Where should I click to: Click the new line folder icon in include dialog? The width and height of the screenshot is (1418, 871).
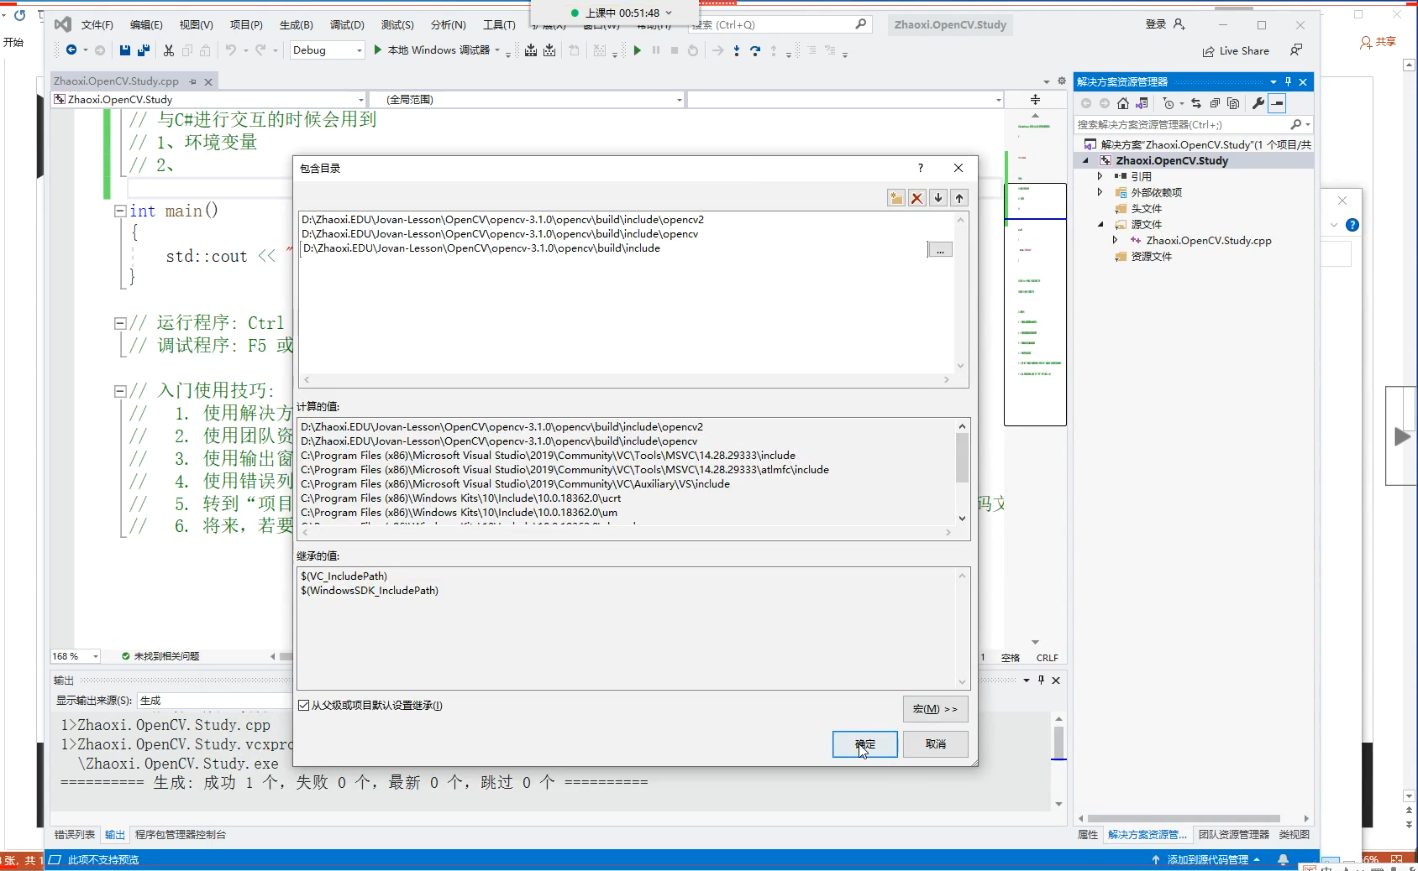[896, 198]
